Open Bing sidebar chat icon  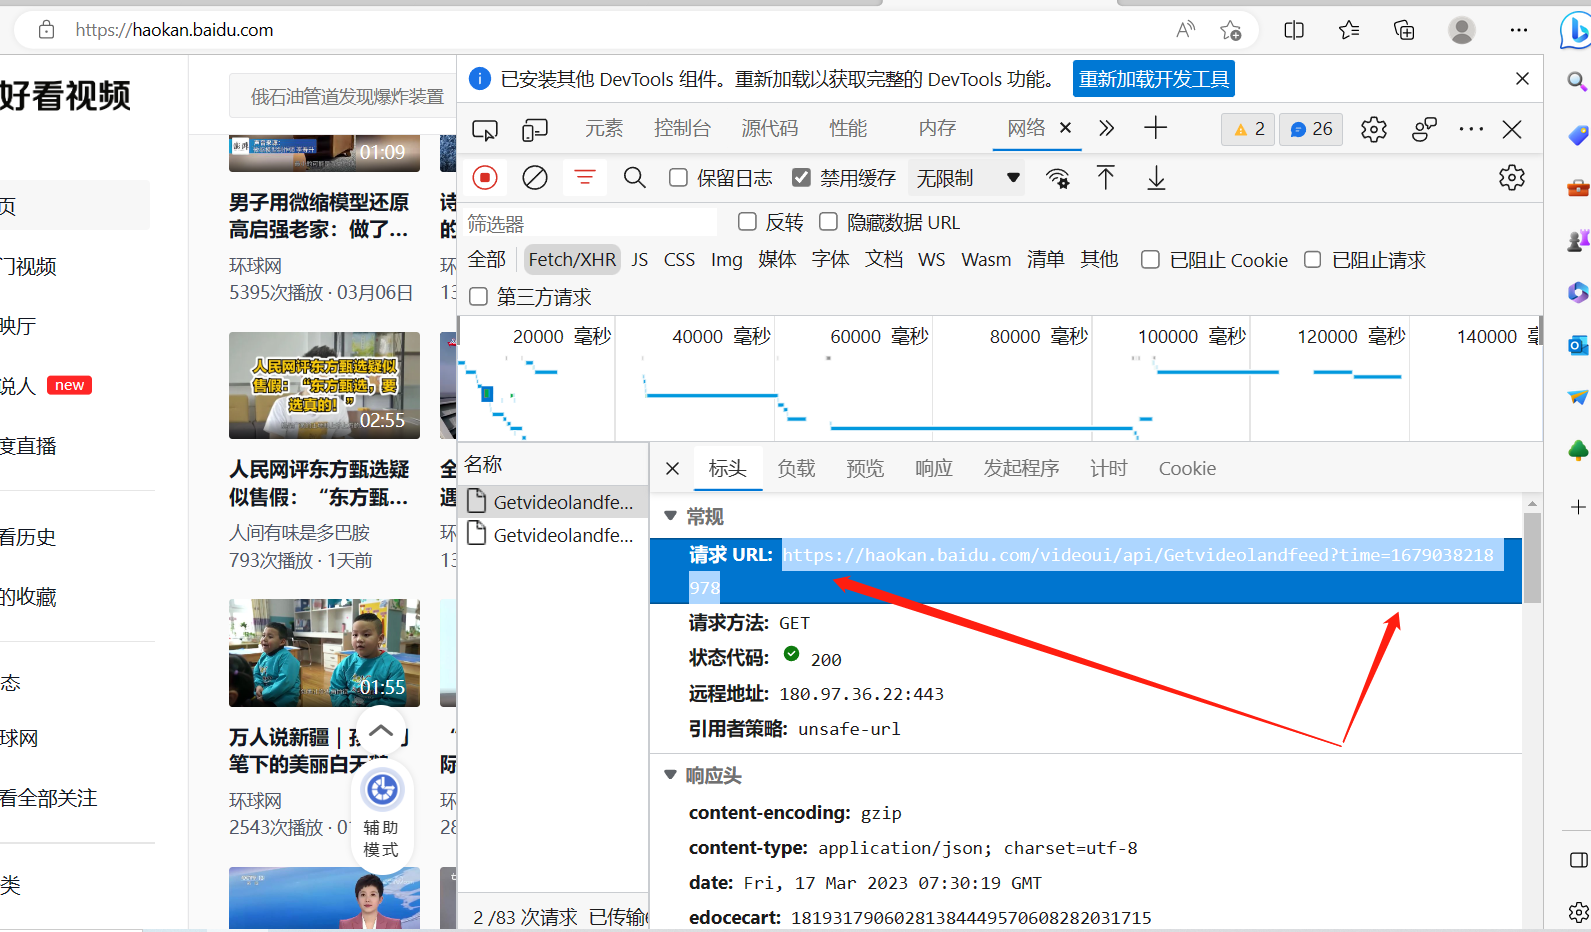point(1575,30)
